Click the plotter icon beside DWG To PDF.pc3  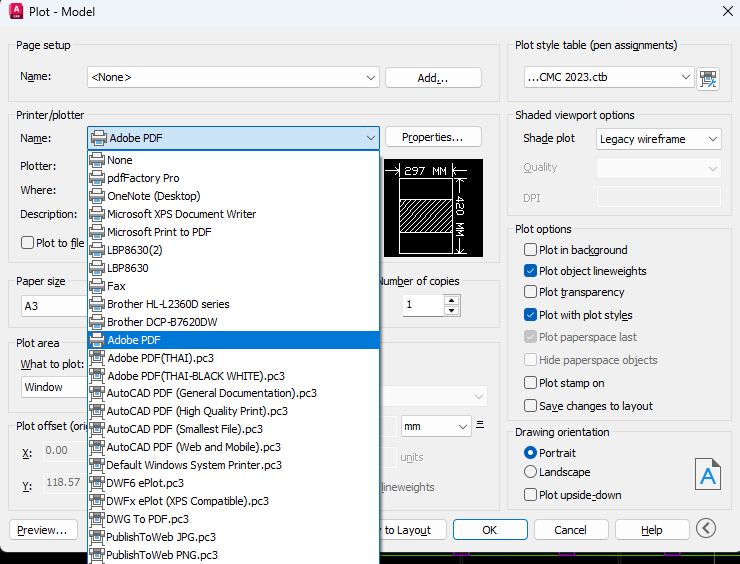[x=97, y=519]
